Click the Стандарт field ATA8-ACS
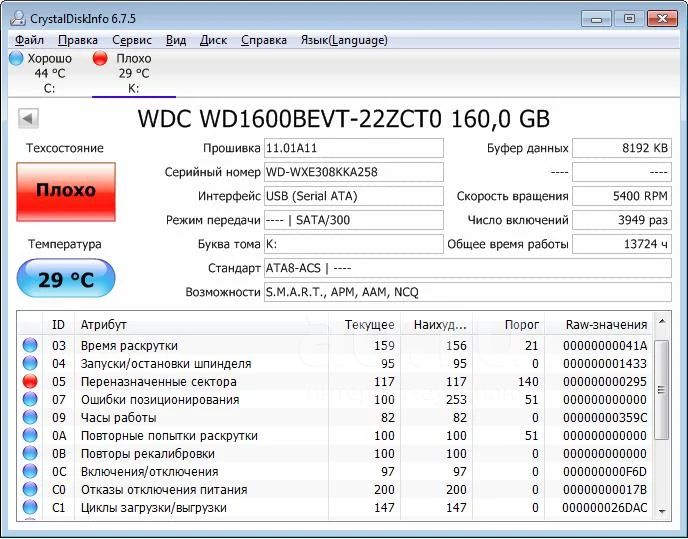688x539 pixels. (468, 268)
